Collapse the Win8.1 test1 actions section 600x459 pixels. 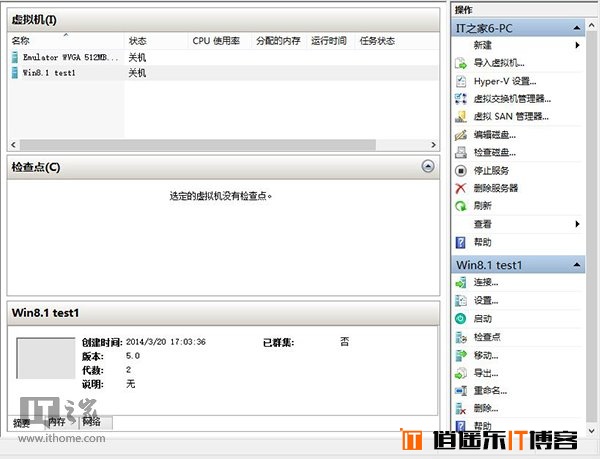click(577, 265)
